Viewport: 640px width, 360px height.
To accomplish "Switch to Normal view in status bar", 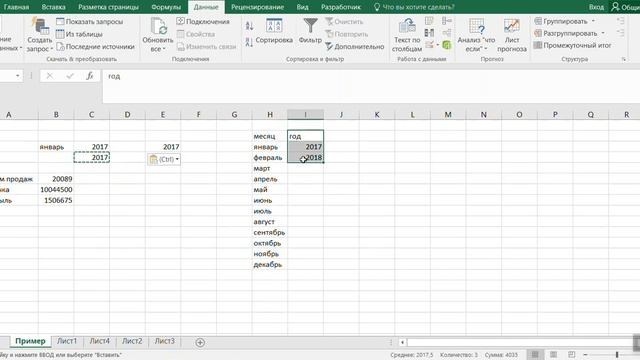I will point(535,355).
